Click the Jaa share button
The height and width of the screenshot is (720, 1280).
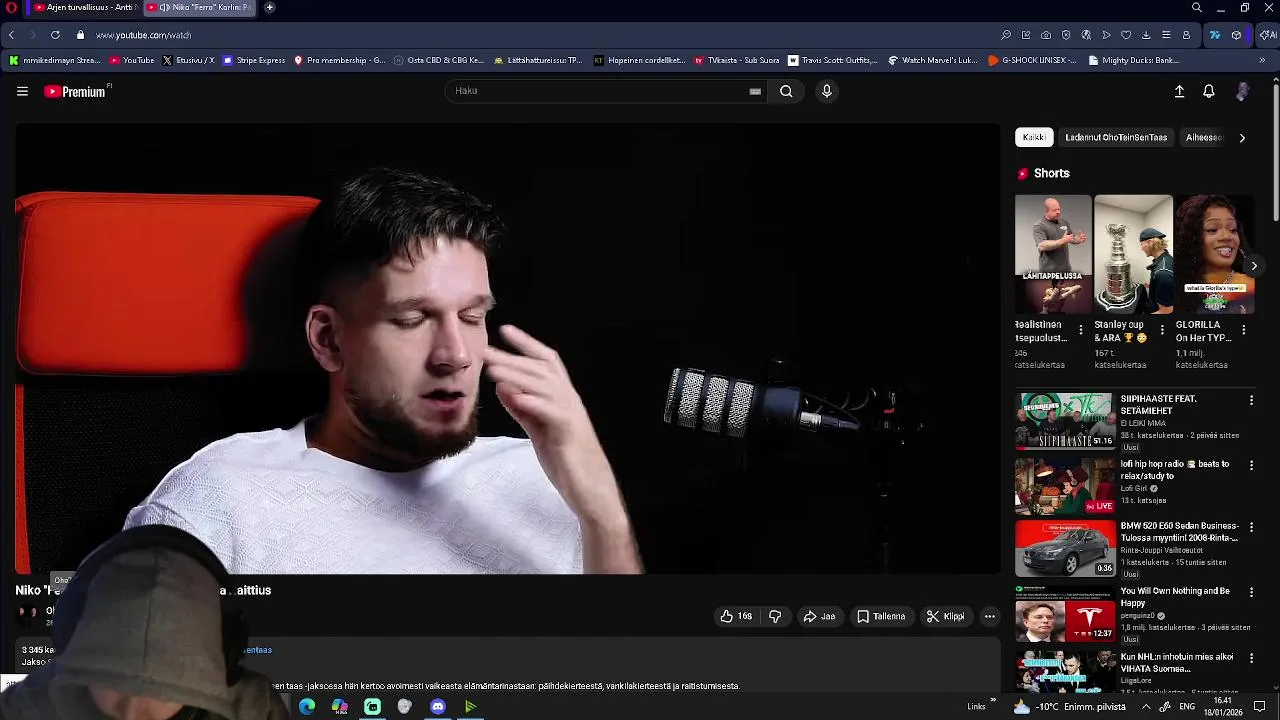click(x=818, y=616)
